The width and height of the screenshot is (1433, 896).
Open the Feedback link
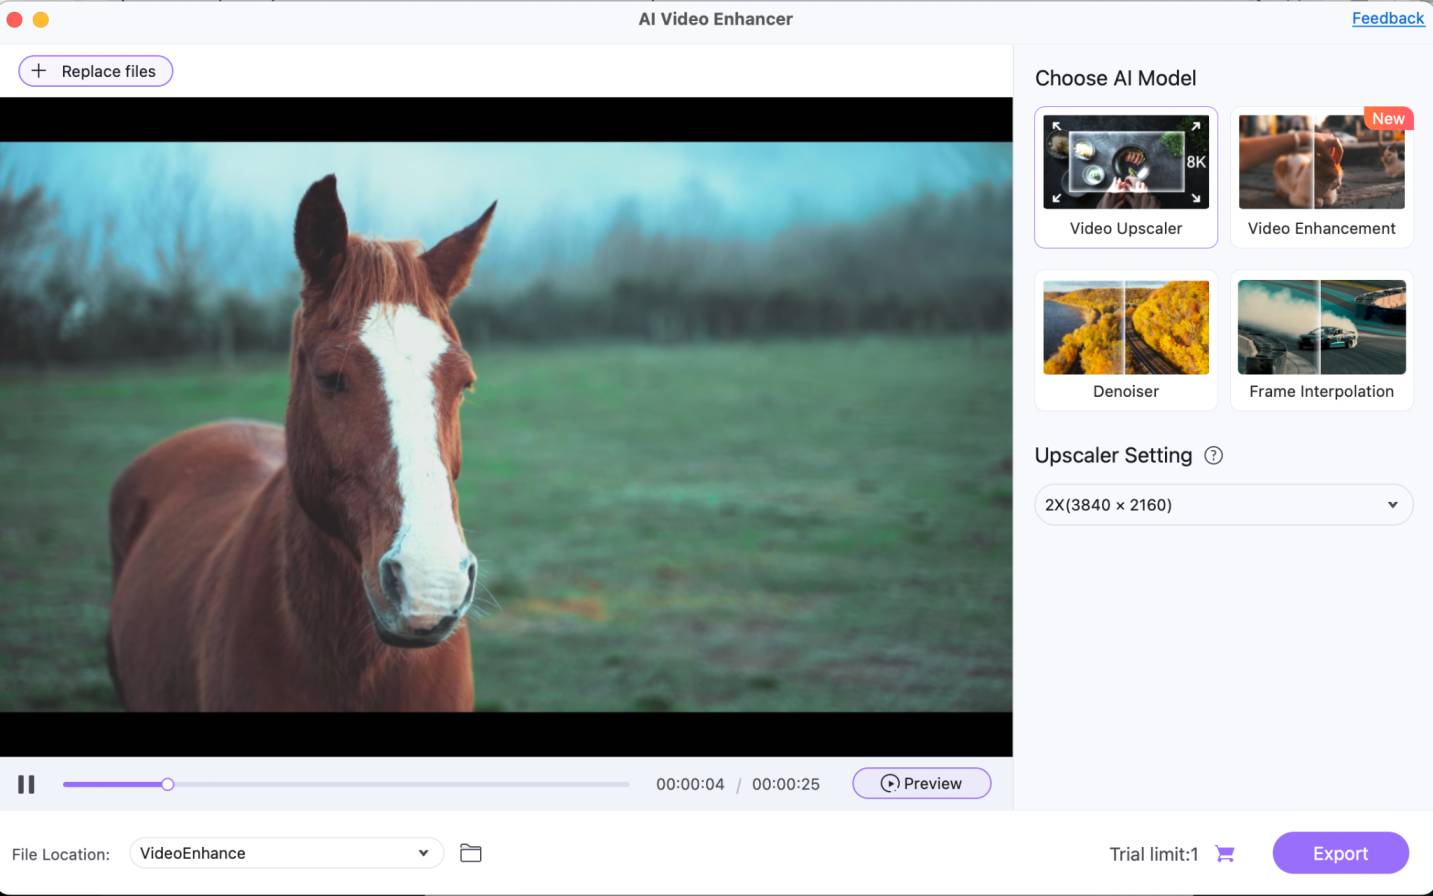(x=1388, y=18)
